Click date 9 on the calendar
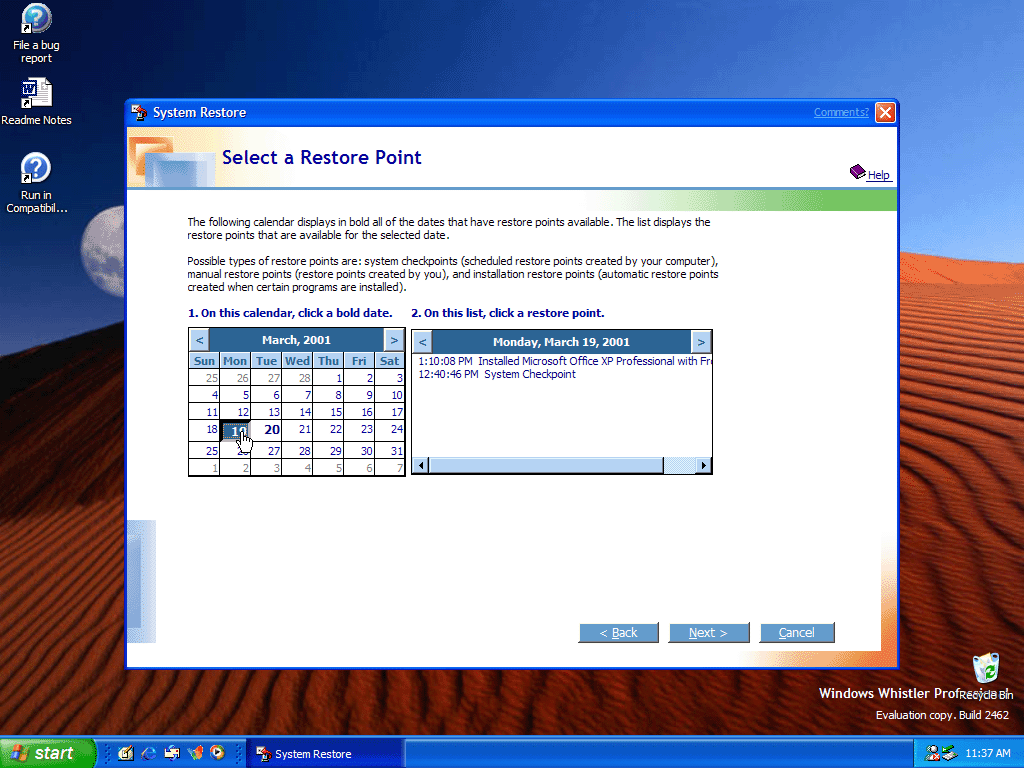The image size is (1024, 768). pos(359,395)
